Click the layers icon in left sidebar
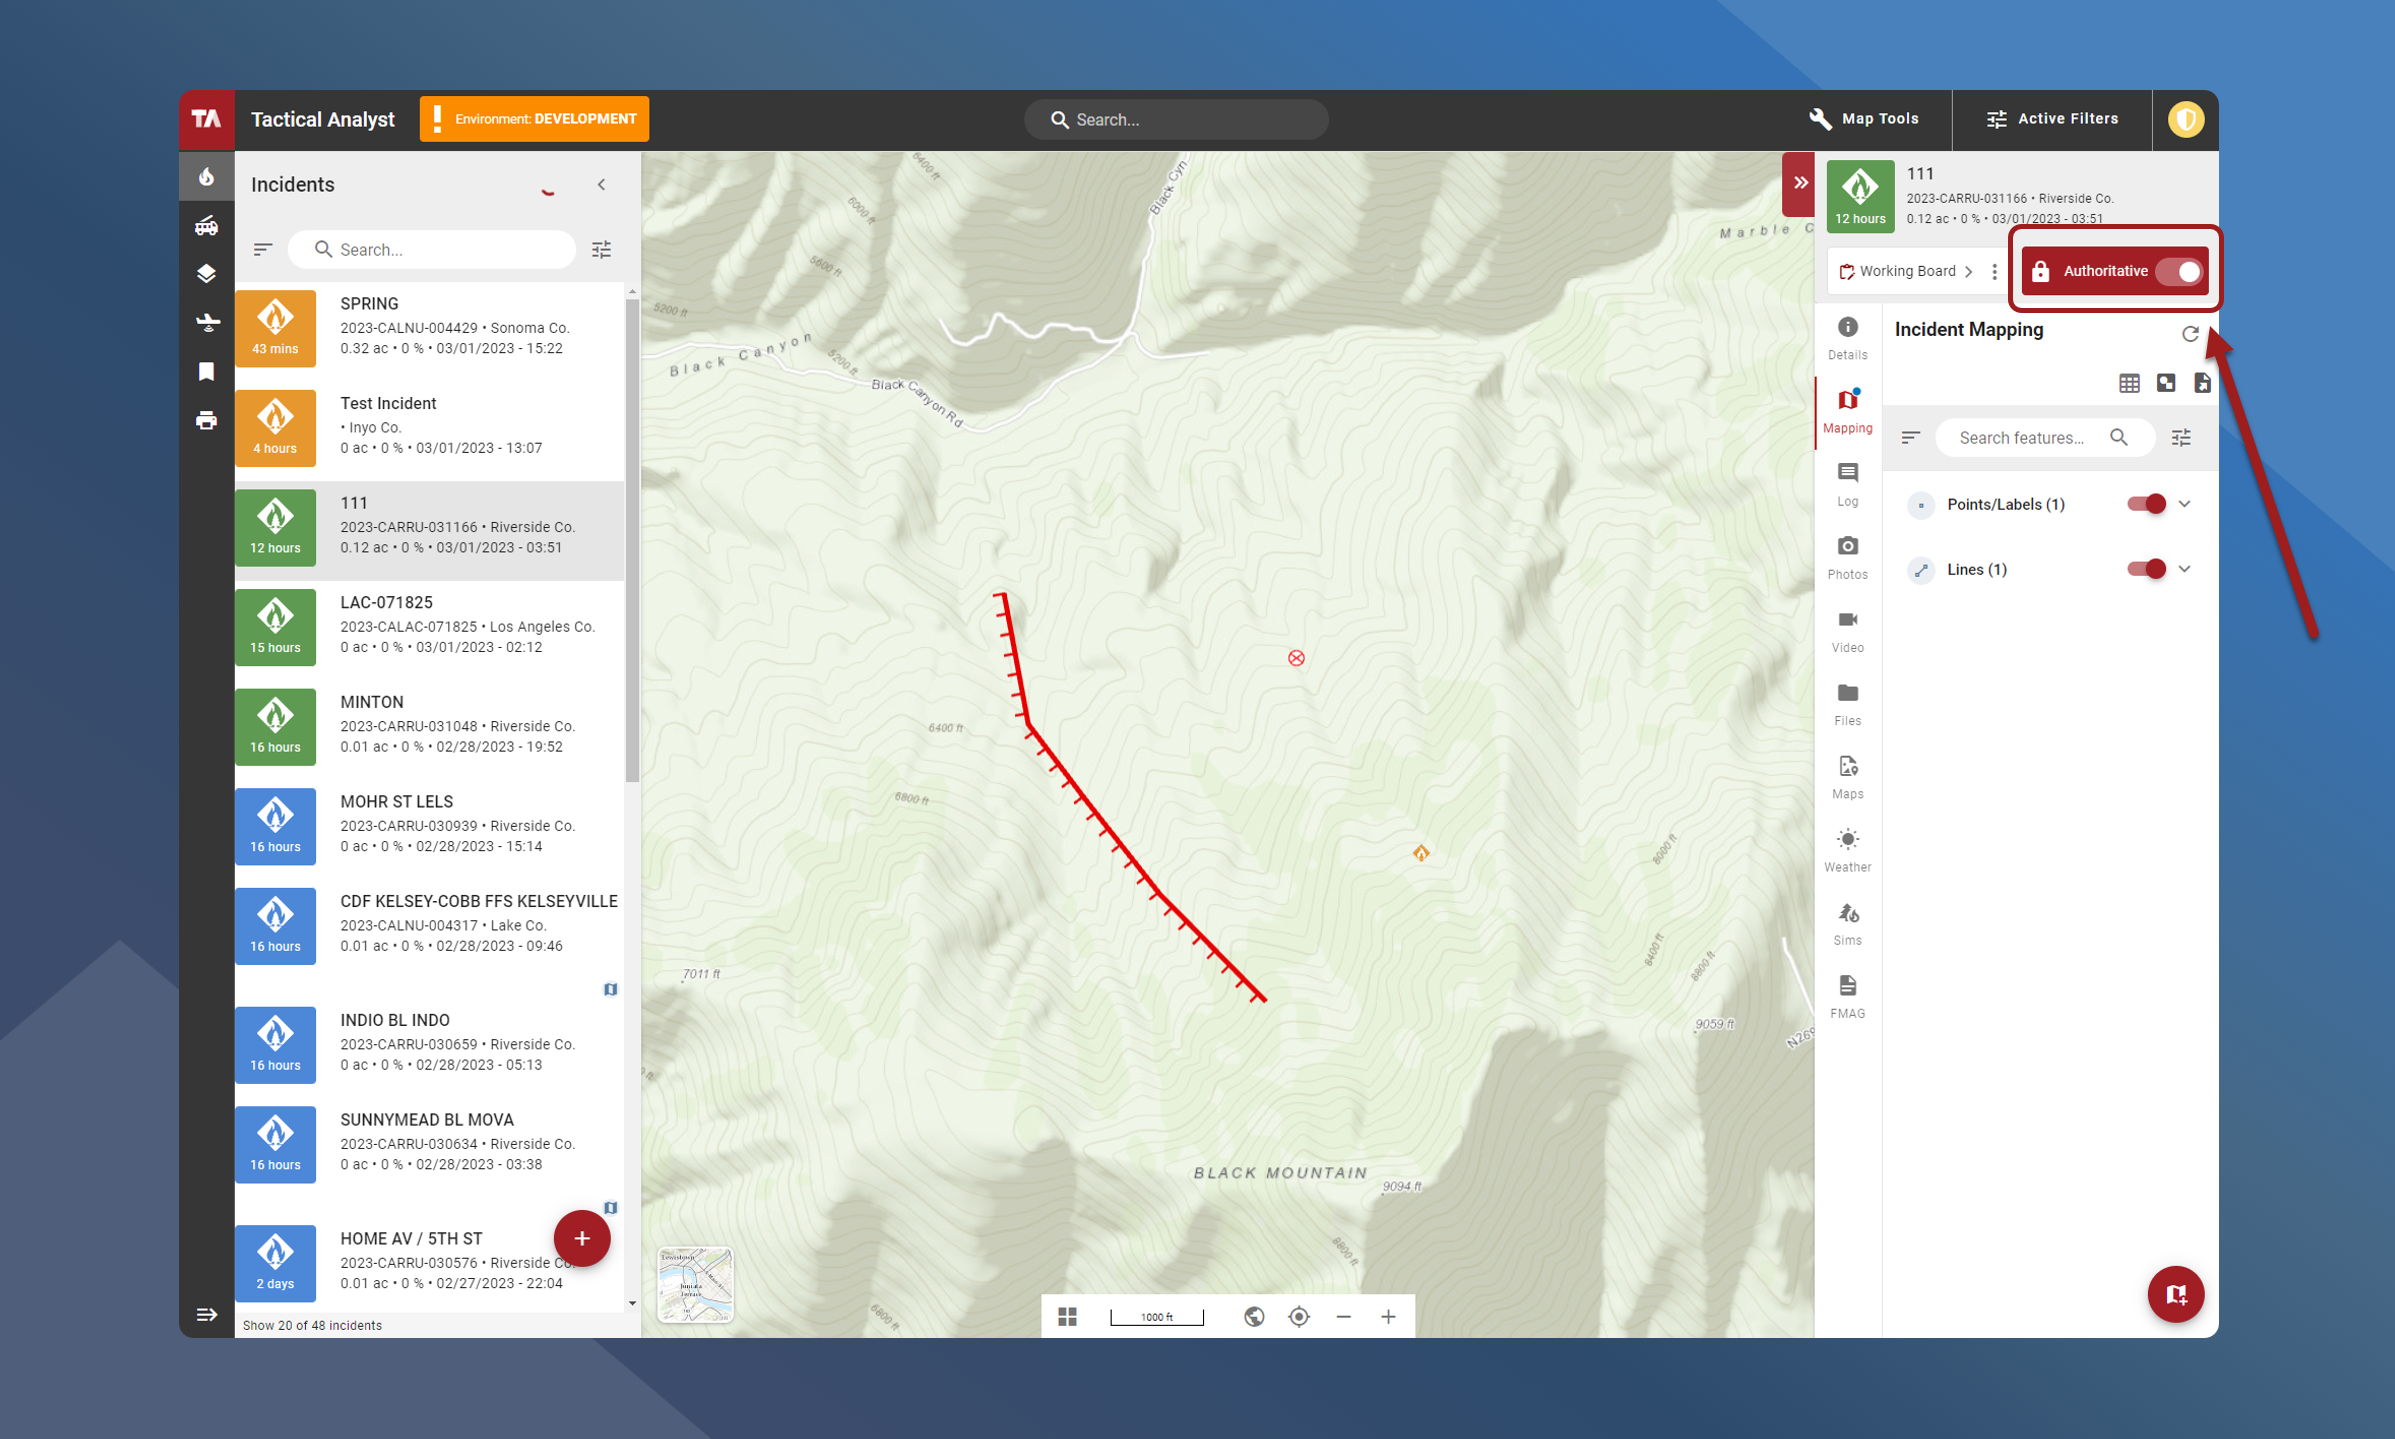 pos(207,274)
